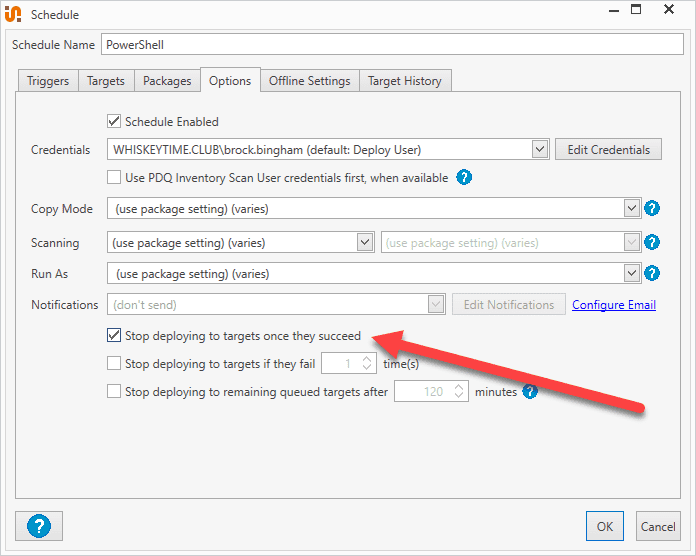Switch to the Target History tab

pos(405,81)
